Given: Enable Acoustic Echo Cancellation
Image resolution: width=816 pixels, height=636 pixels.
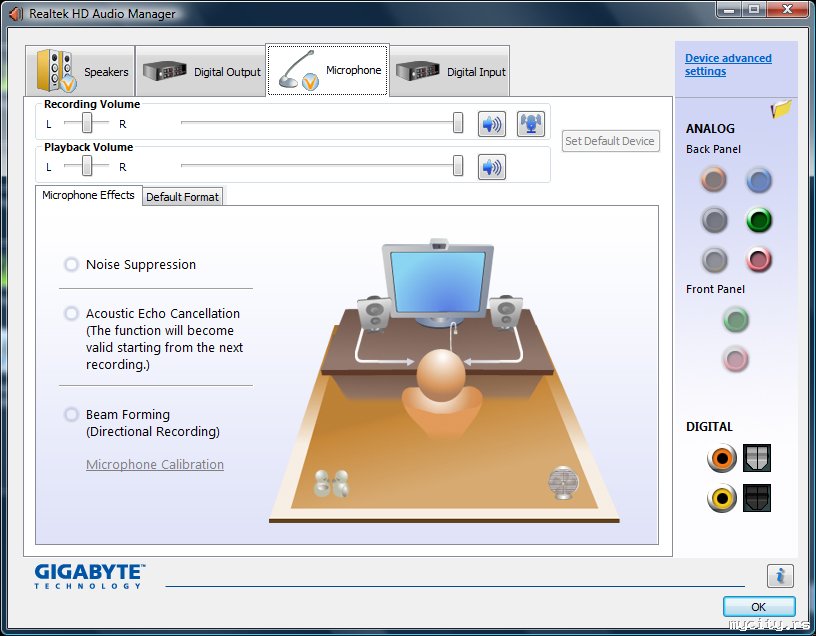Looking at the screenshot, I should coord(71,313).
